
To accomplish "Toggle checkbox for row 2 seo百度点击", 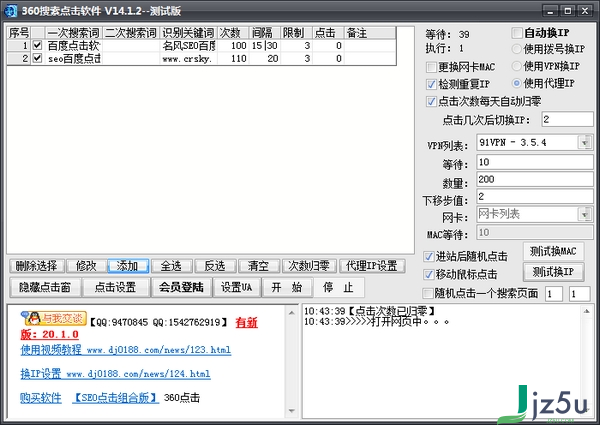I will coord(37,58).
